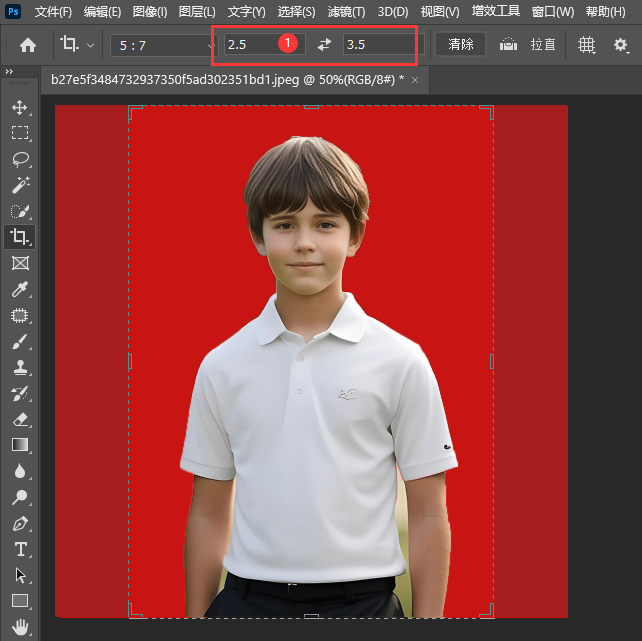Select the Gradient tool
The image size is (642, 641).
[x=19, y=445]
